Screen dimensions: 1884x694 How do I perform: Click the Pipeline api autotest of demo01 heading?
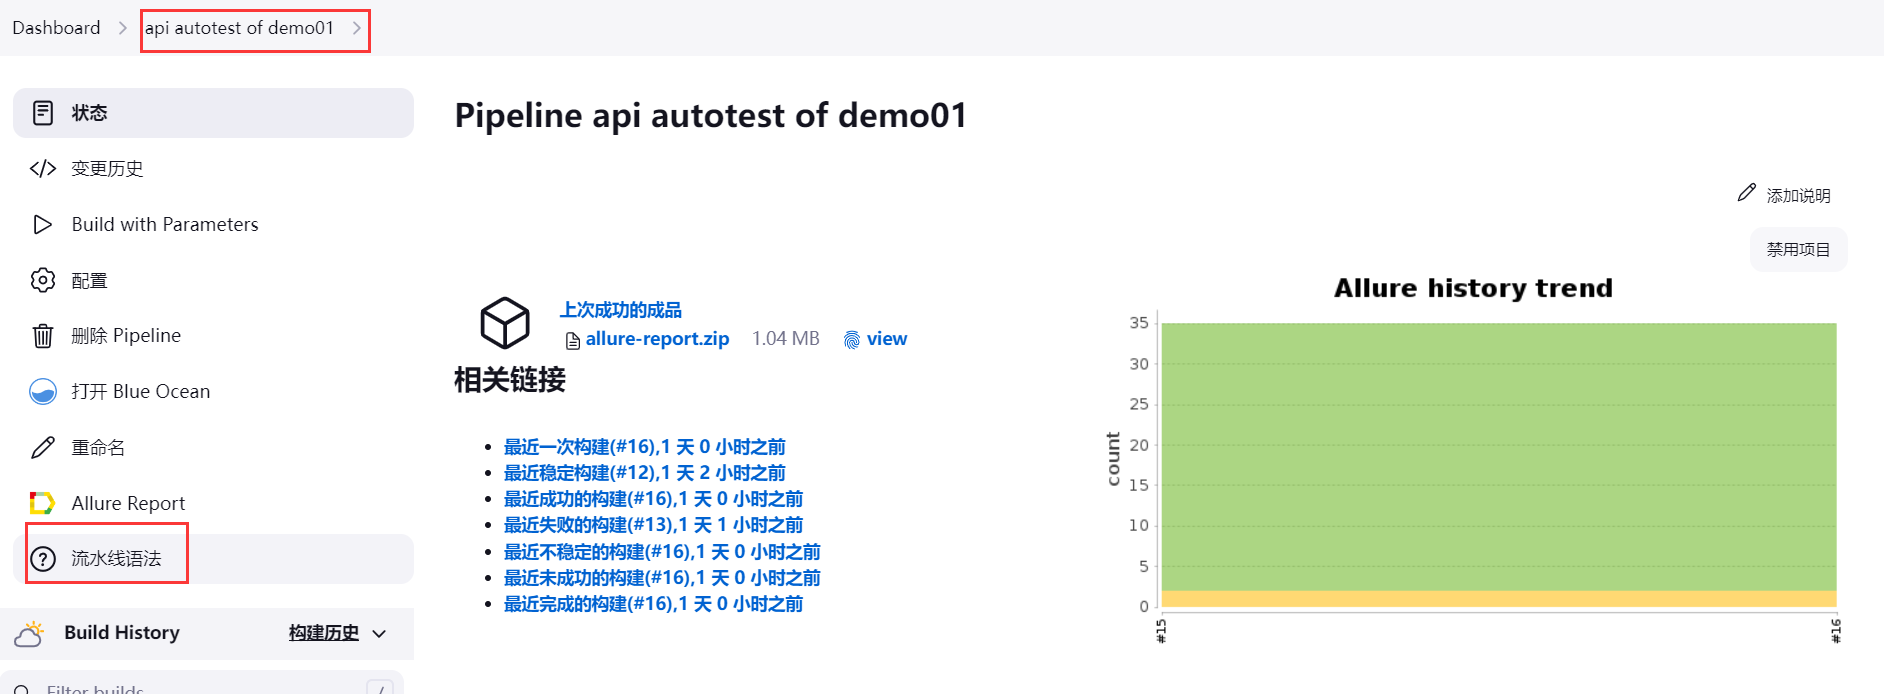coord(711,116)
